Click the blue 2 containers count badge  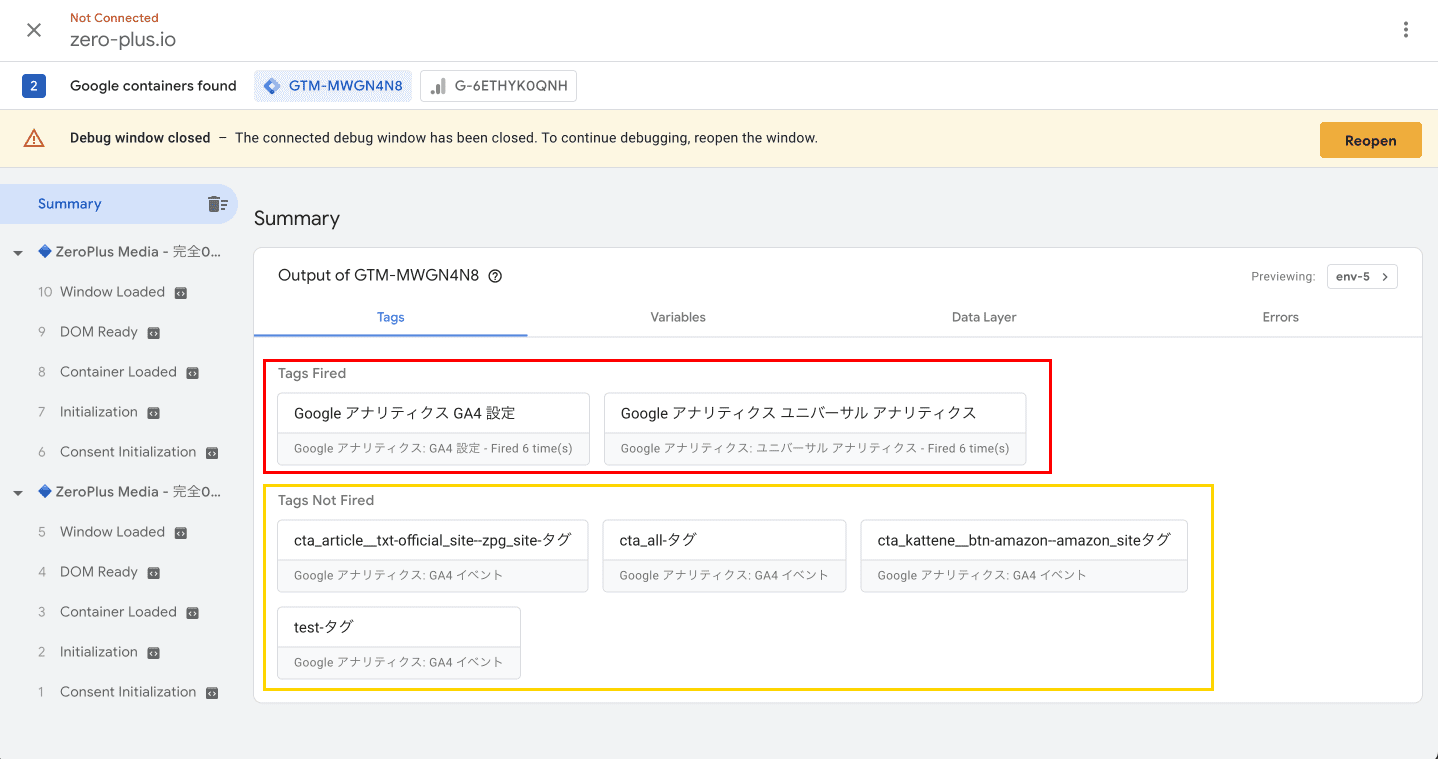[x=34, y=86]
